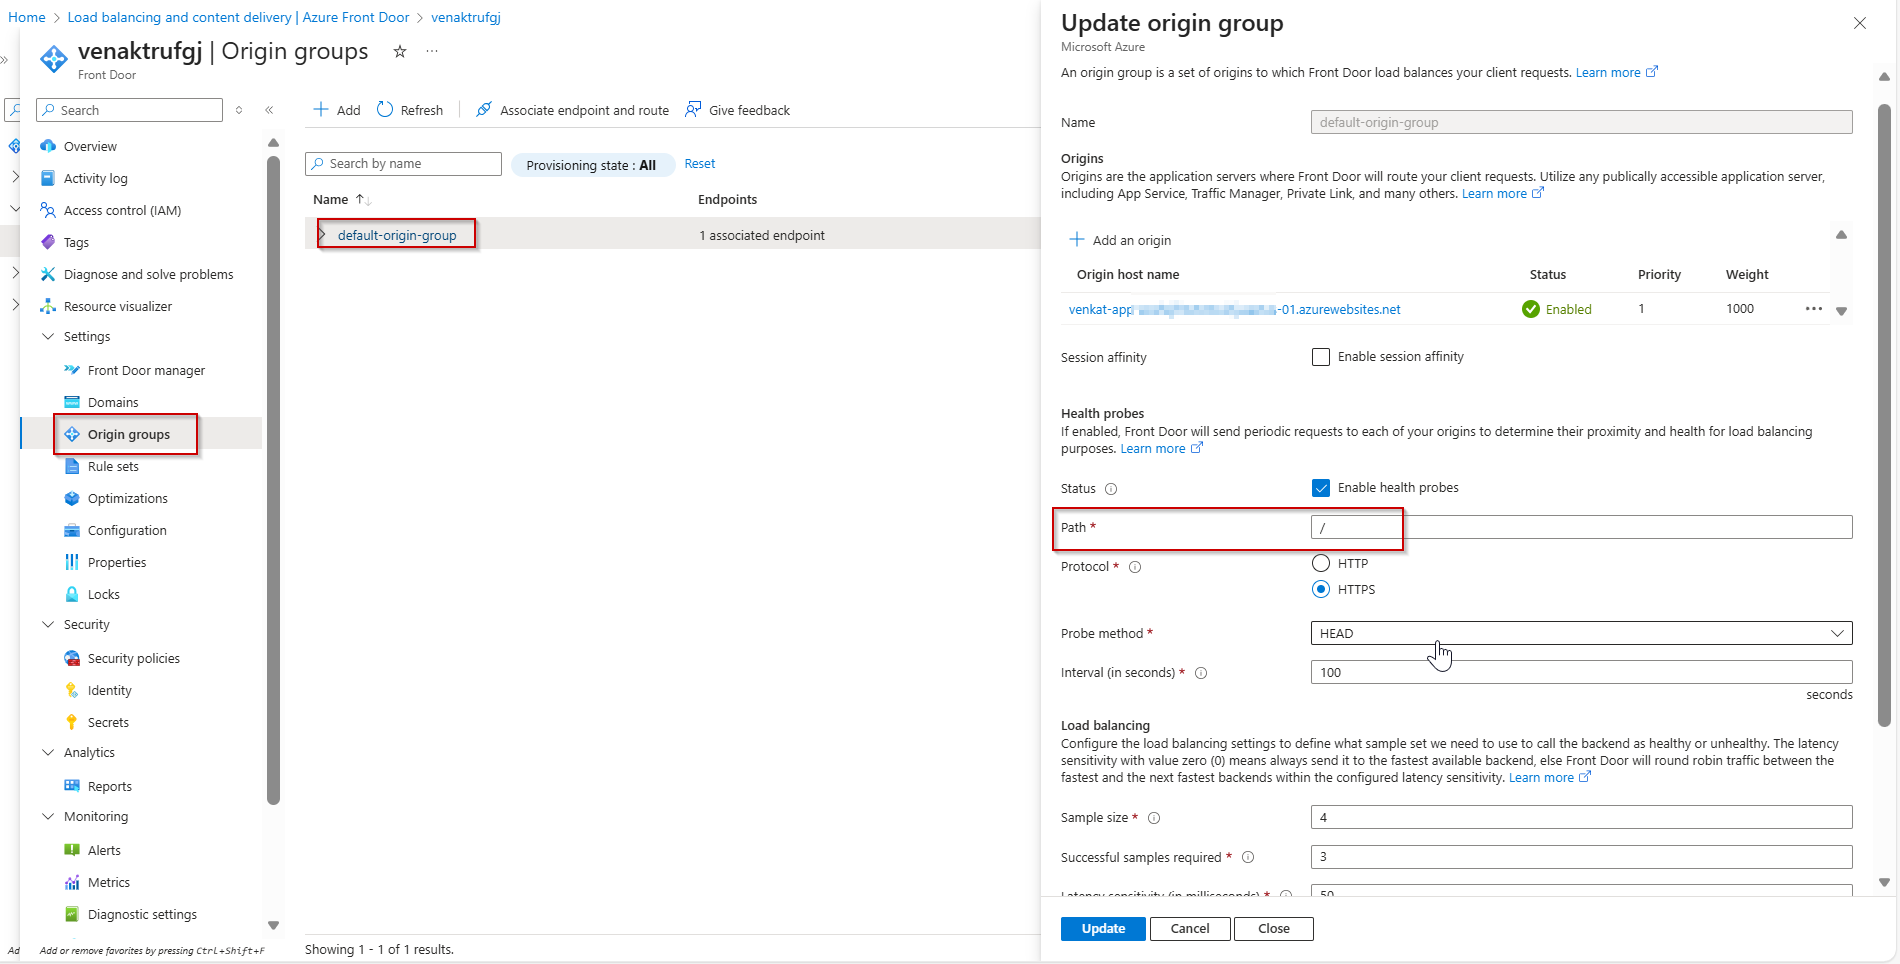The width and height of the screenshot is (1900, 964).
Task: Click the info icon beside Successful samples required
Action: [x=1248, y=857]
